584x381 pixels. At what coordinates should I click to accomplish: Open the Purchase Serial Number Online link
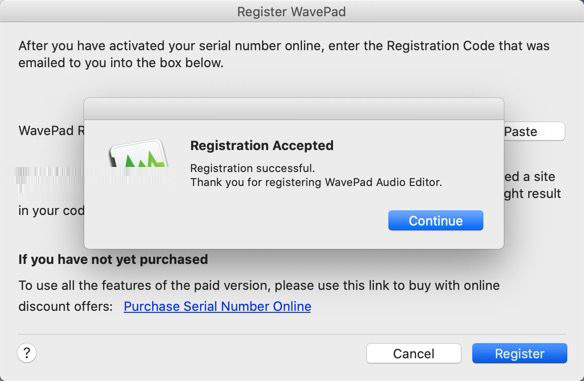pyautogui.click(x=218, y=306)
